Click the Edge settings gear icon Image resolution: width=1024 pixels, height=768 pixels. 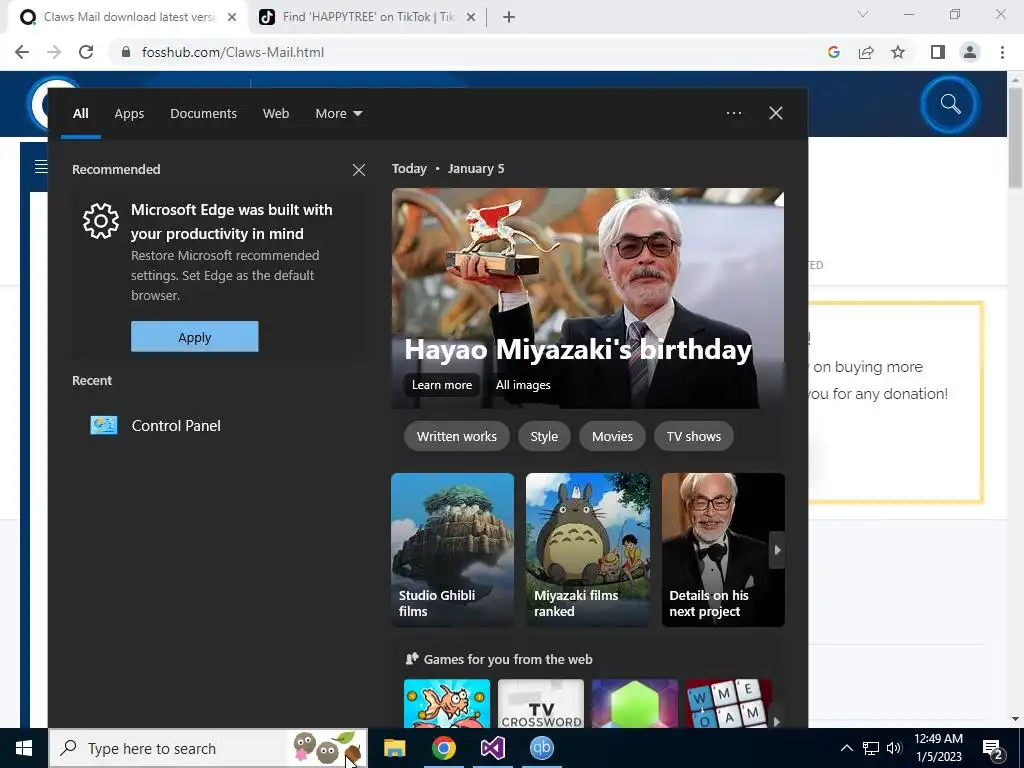(101, 221)
